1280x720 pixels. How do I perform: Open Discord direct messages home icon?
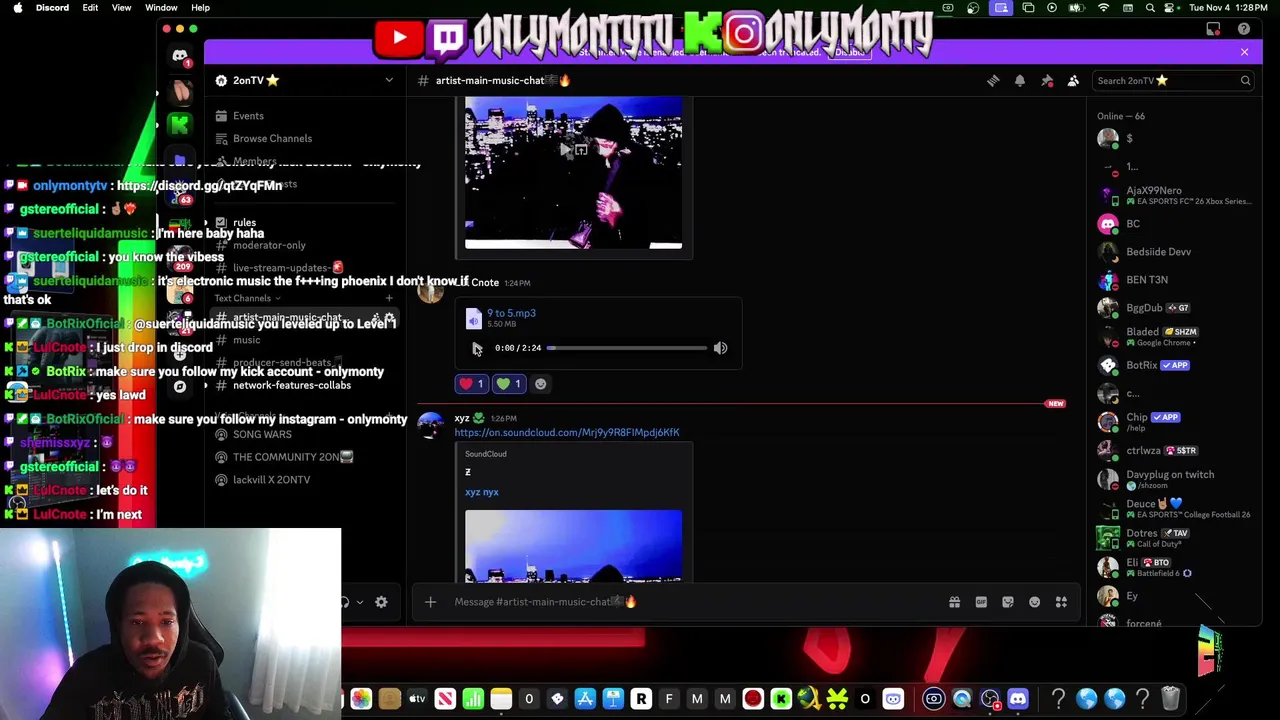180,57
